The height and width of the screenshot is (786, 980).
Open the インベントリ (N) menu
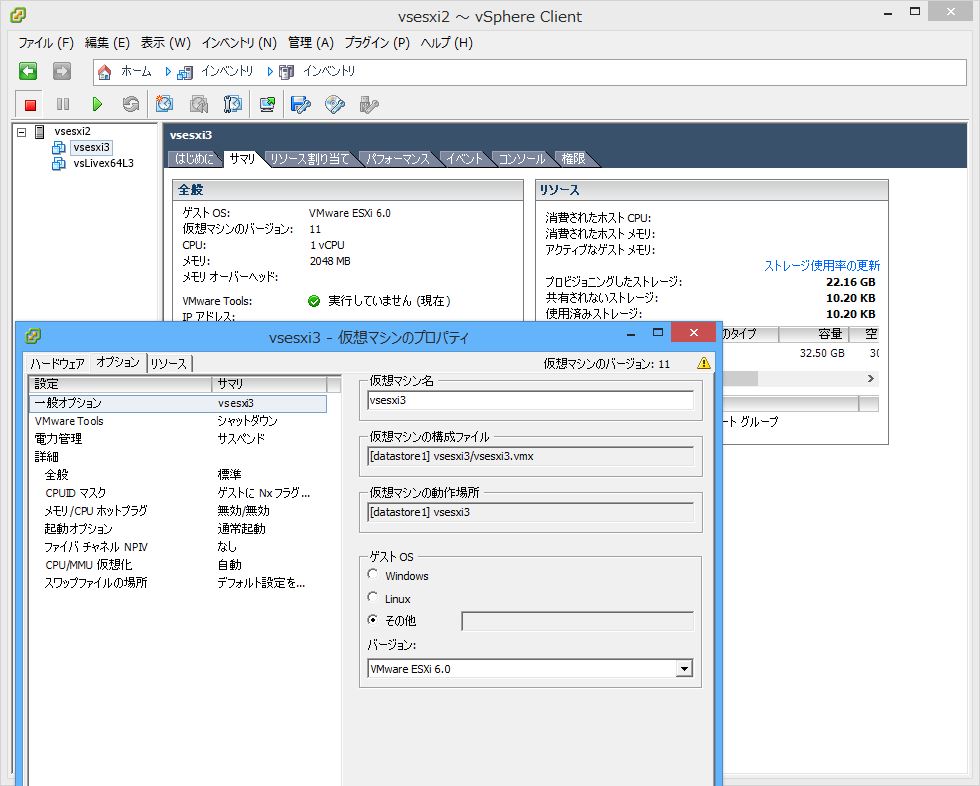[x=239, y=42]
